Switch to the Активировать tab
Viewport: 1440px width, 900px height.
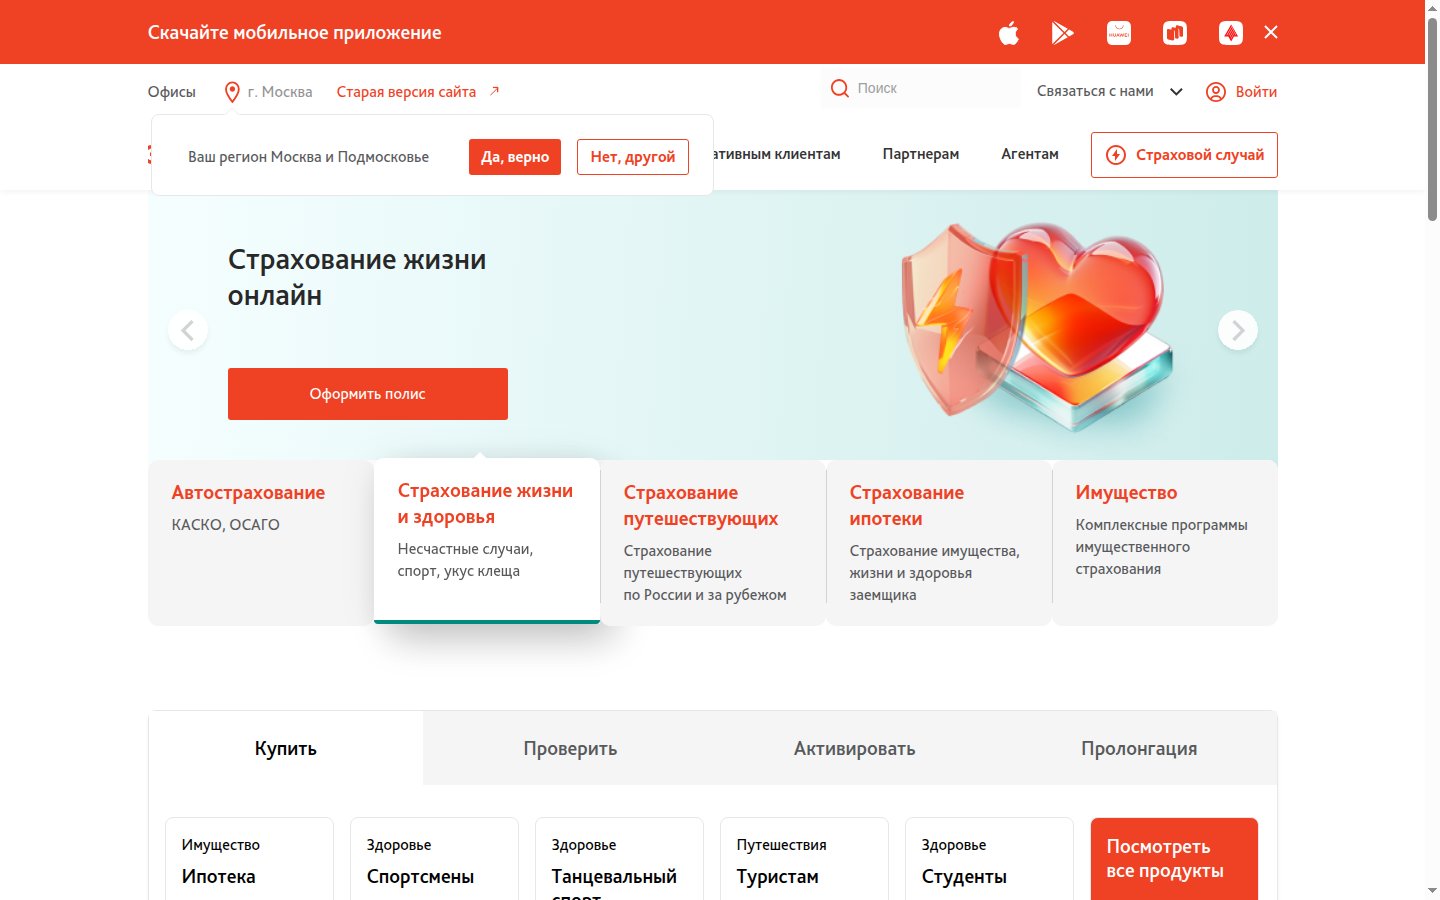coord(855,749)
